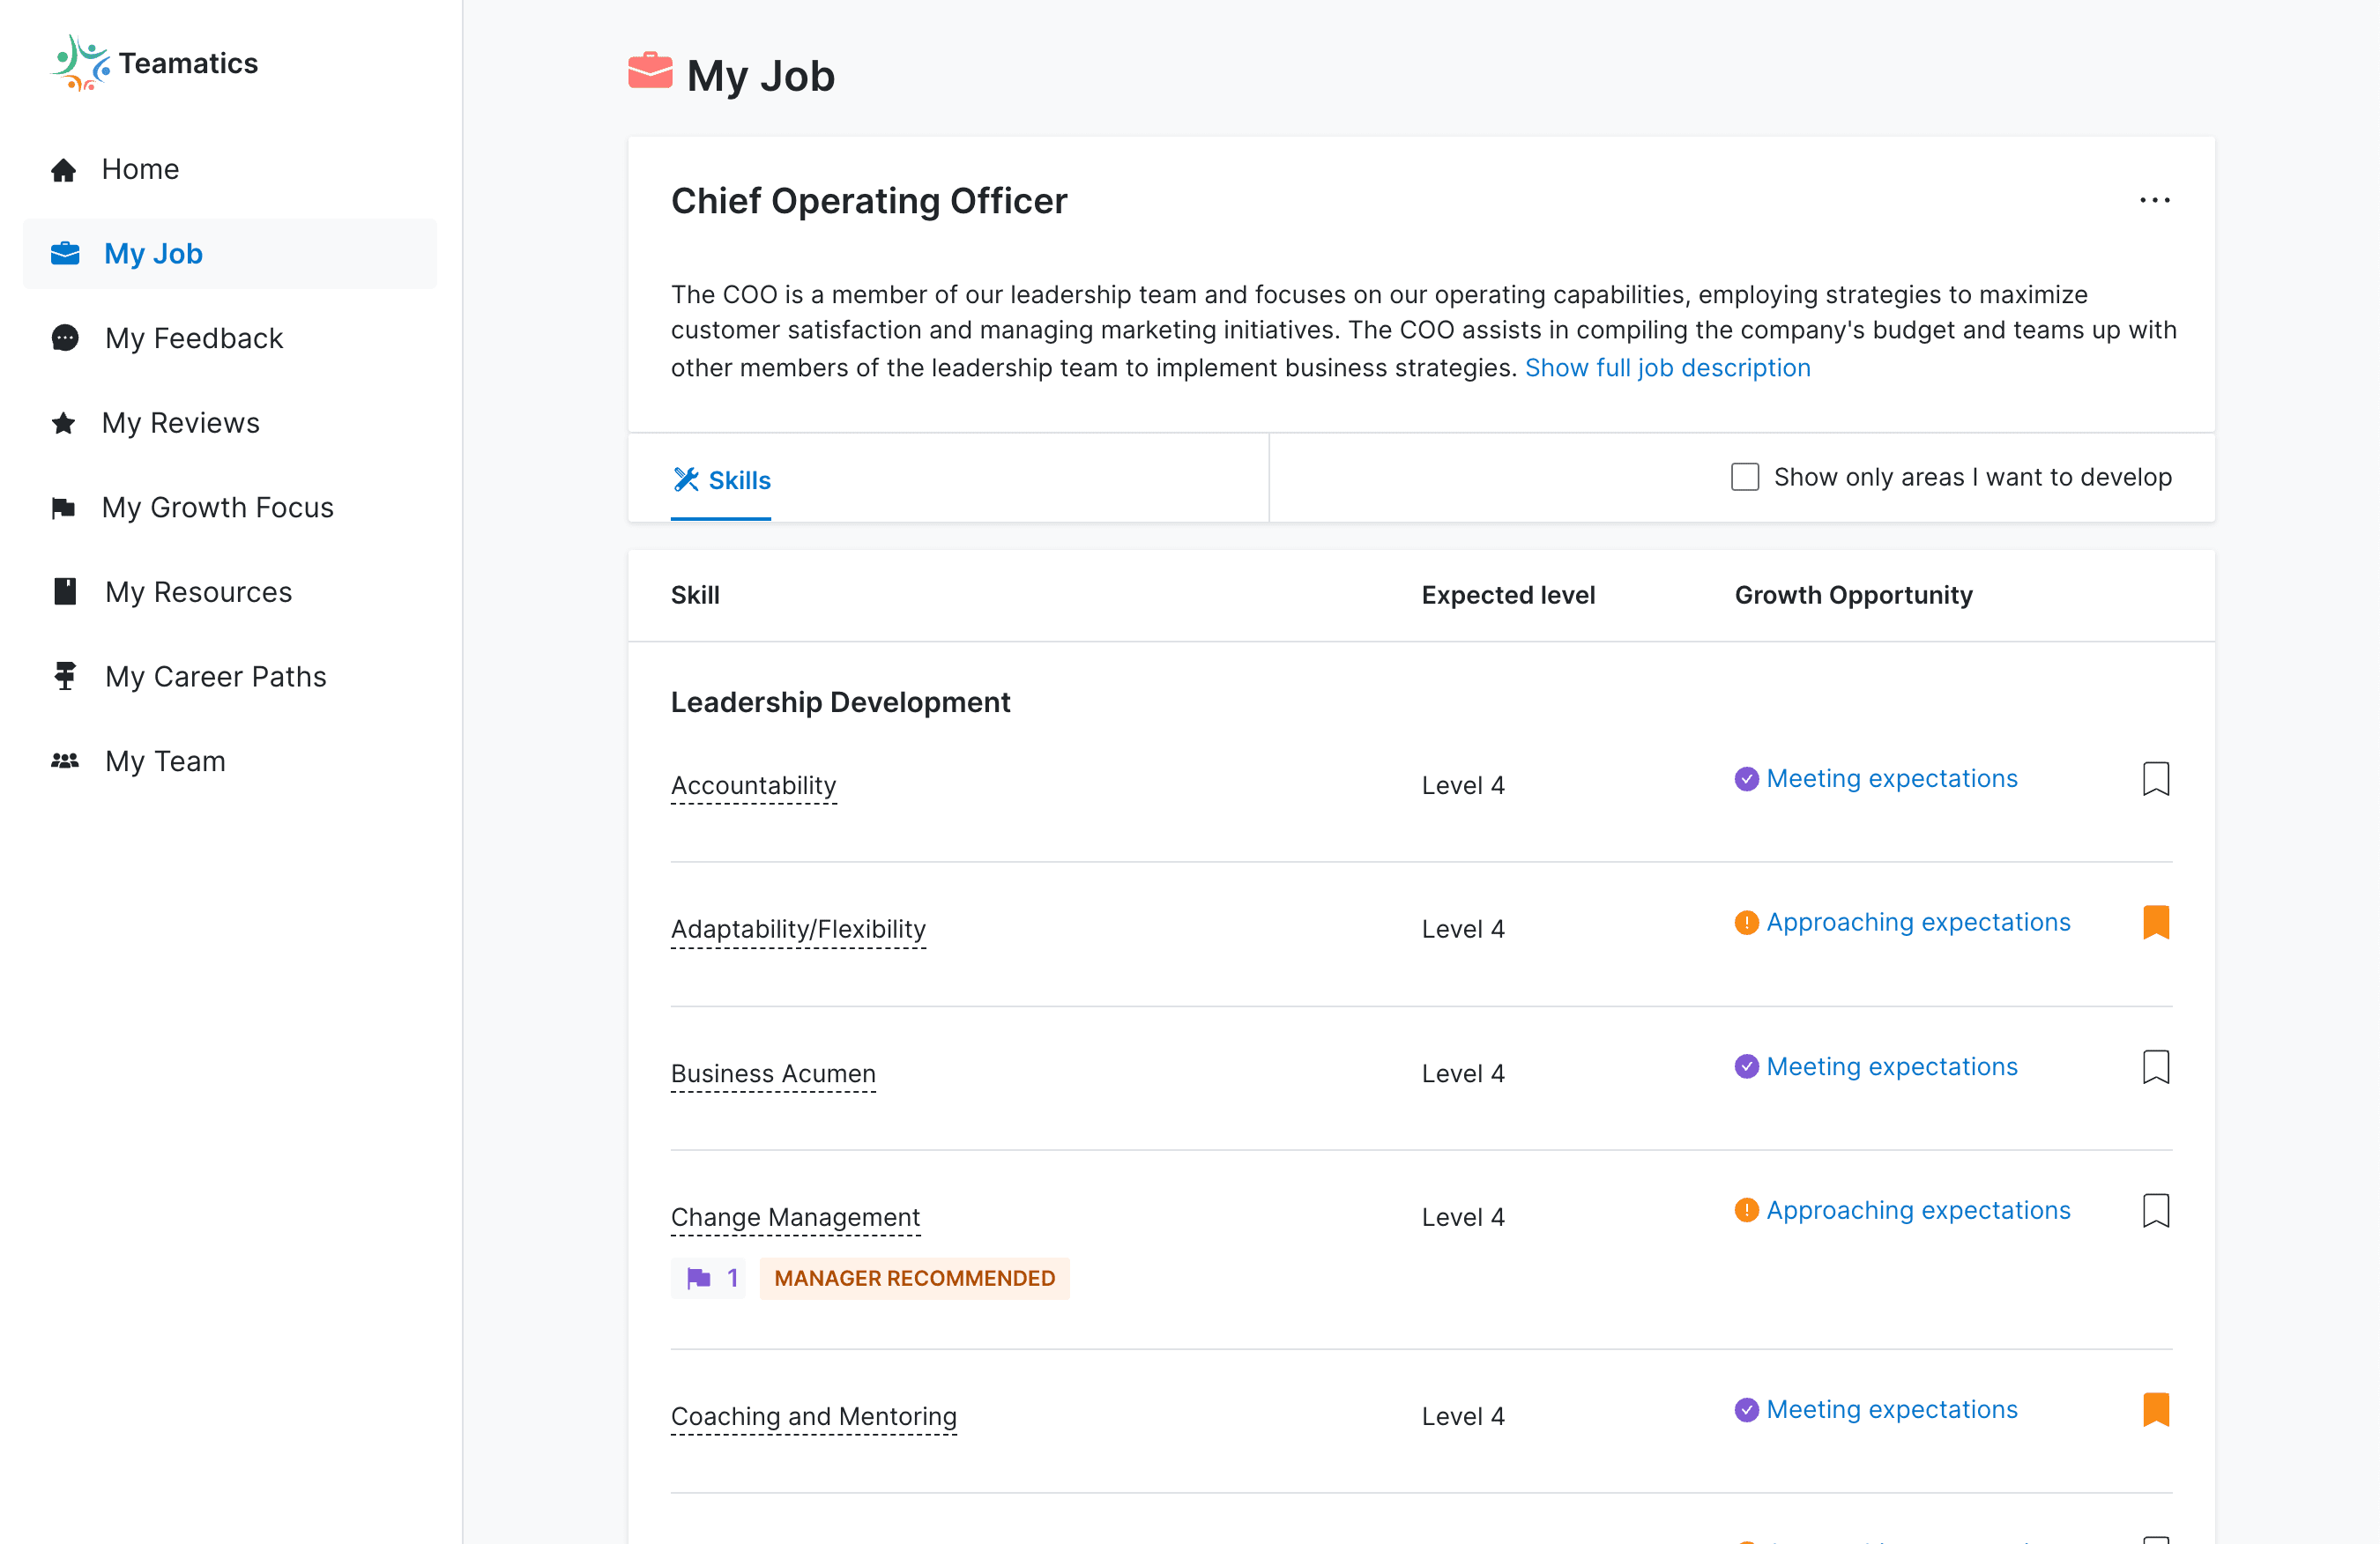Click Show full job description link
This screenshot has width=2380, height=1544.
pyautogui.click(x=1667, y=368)
